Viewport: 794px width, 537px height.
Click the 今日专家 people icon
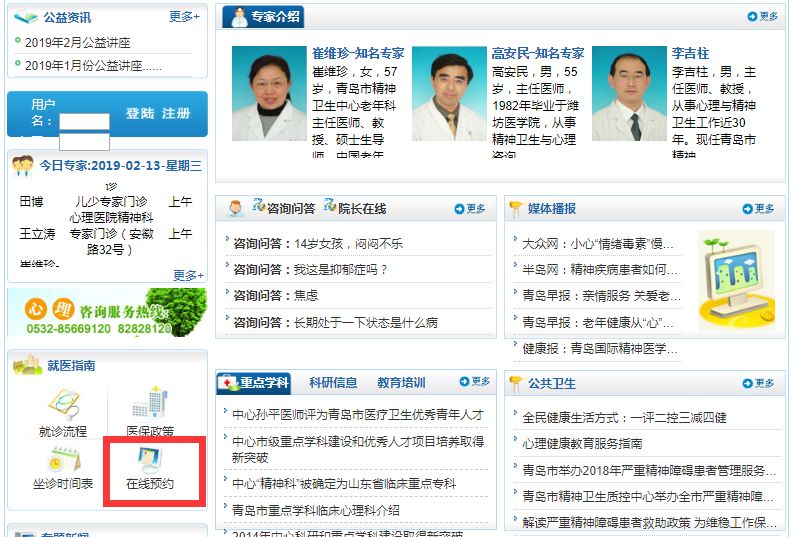pos(23,166)
